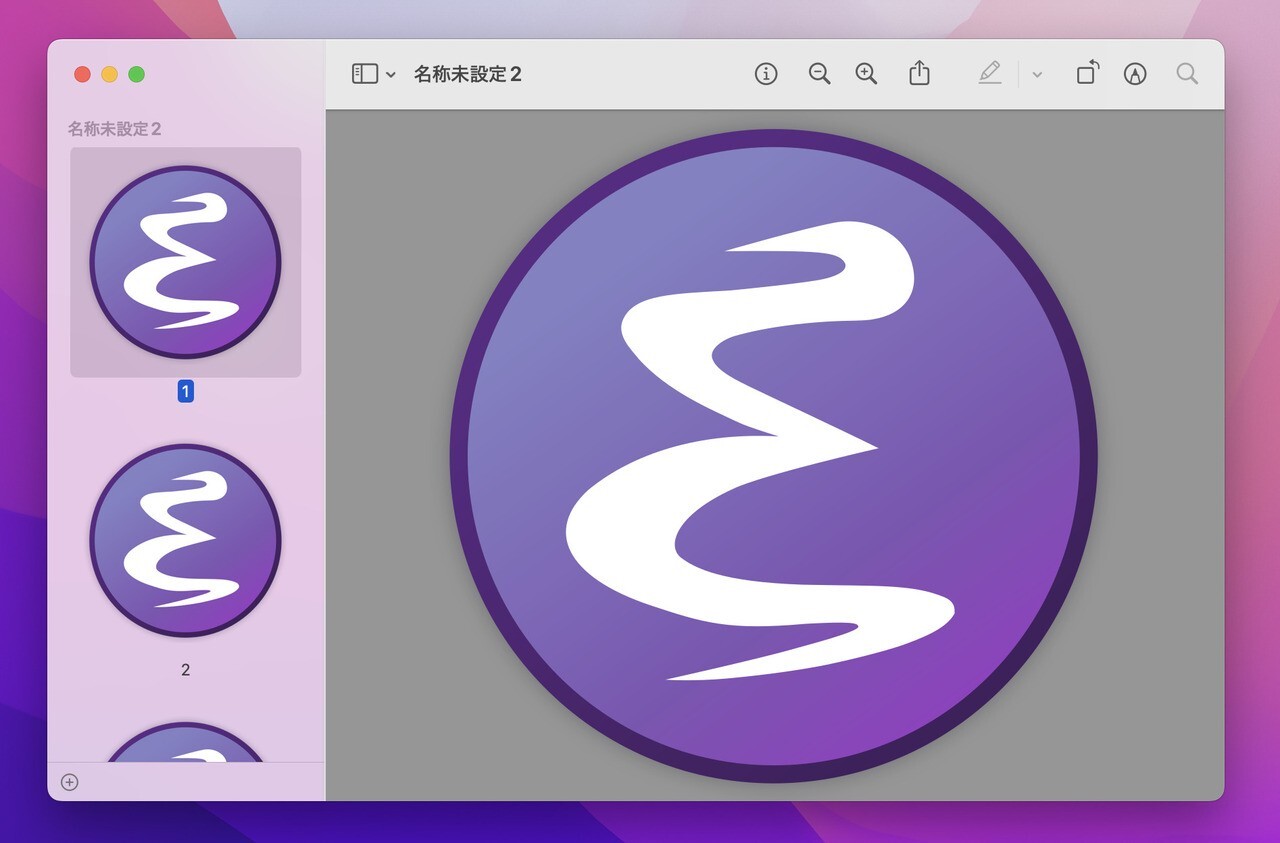1280x843 pixels.
Task: Open the sidebar view options chevron
Action: [390, 73]
